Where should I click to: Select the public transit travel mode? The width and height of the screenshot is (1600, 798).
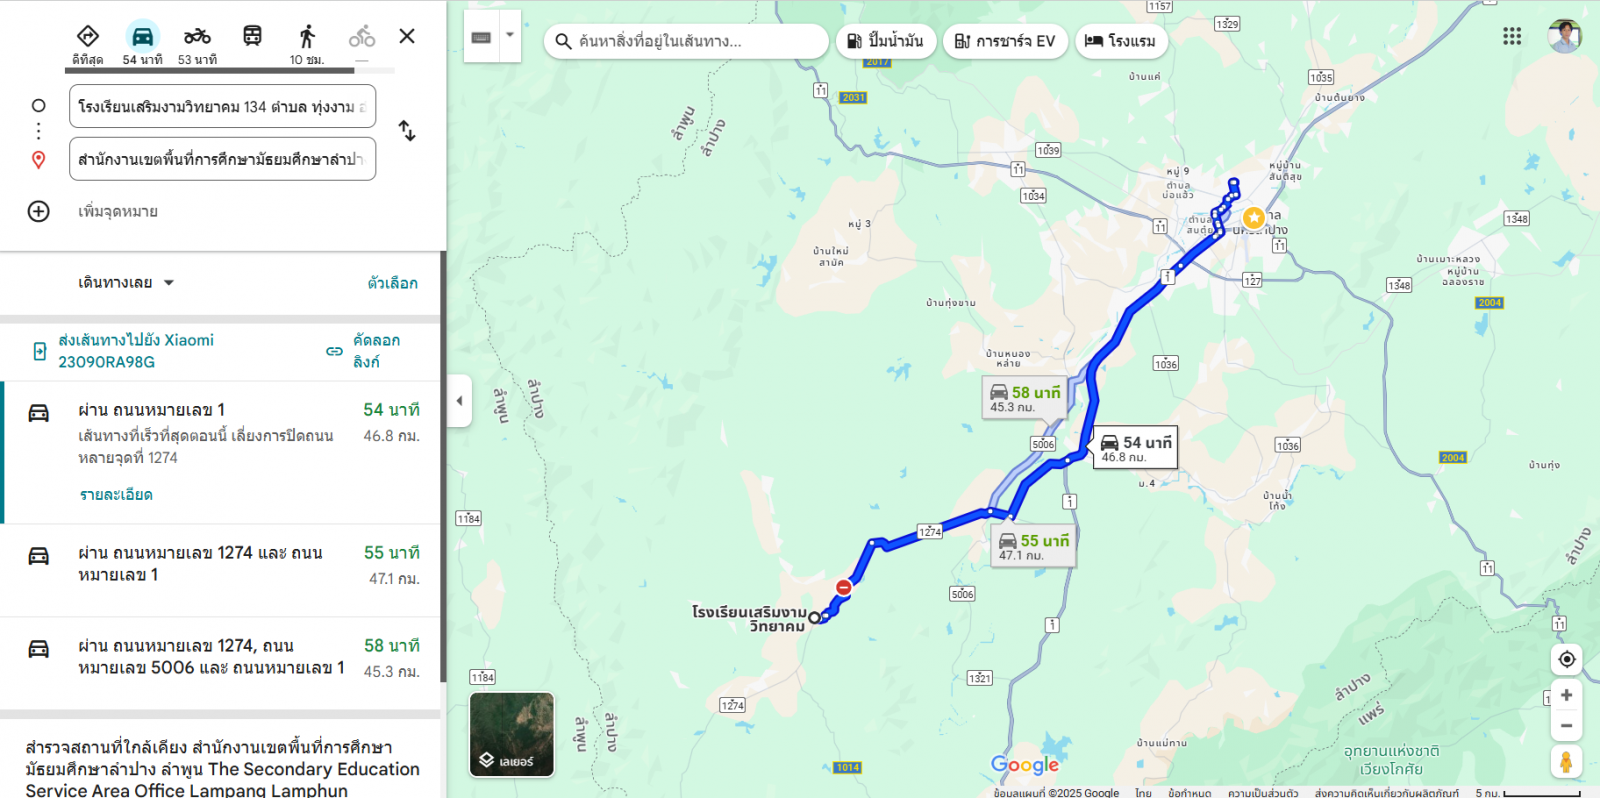[x=252, y=36]
